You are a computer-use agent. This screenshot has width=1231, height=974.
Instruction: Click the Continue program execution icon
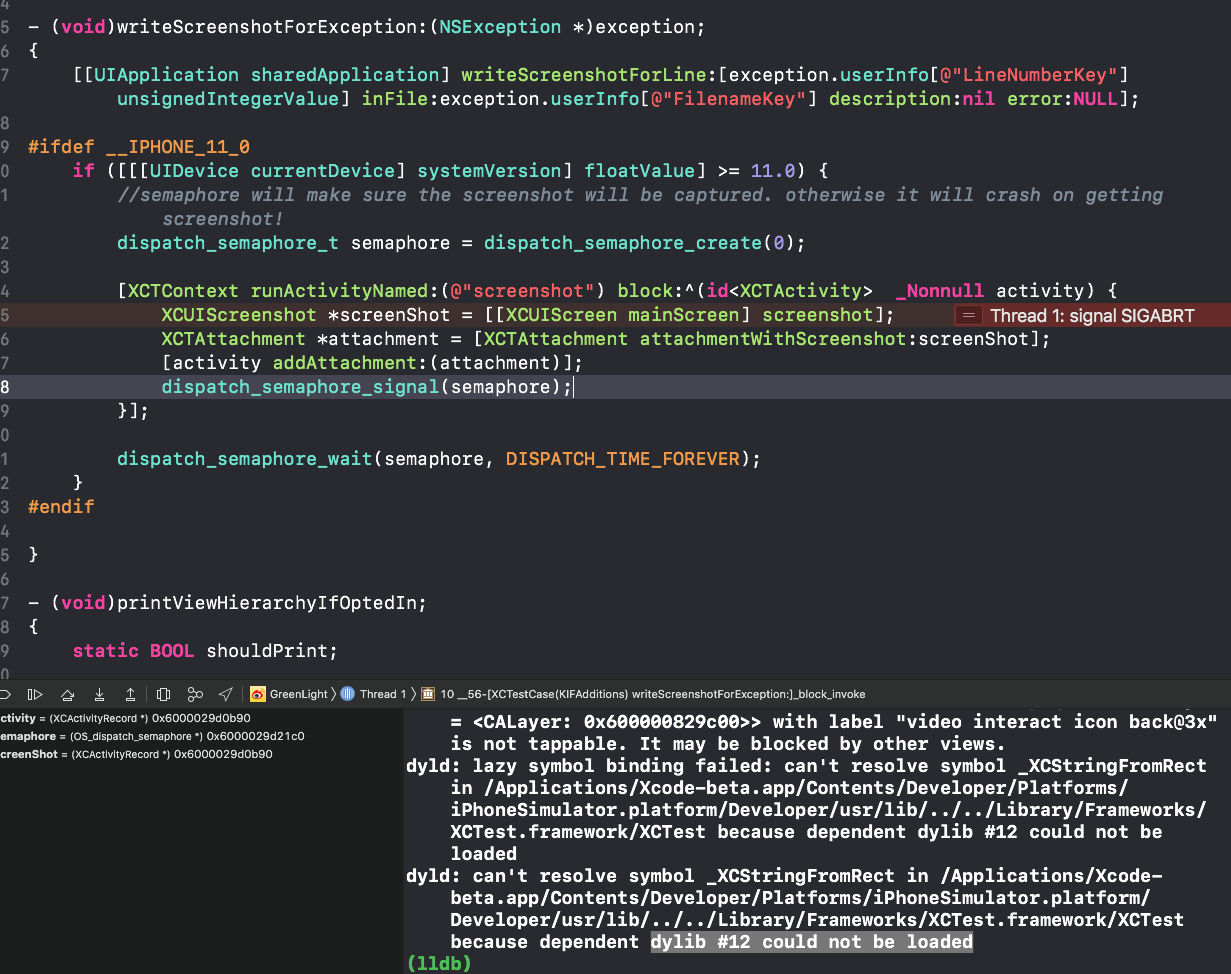[x=33, y=694]
